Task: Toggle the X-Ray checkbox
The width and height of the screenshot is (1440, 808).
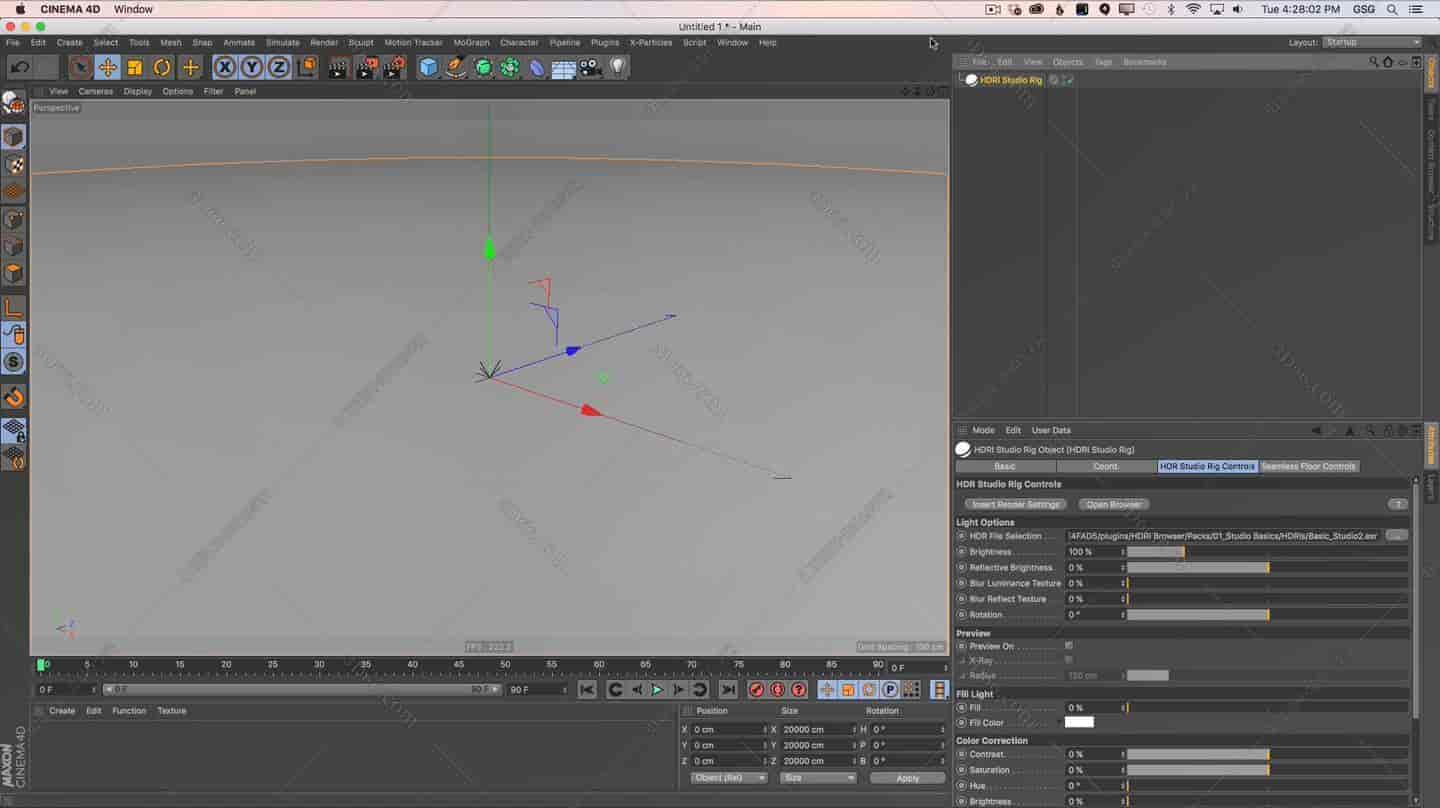Action: pos(1069,660)
